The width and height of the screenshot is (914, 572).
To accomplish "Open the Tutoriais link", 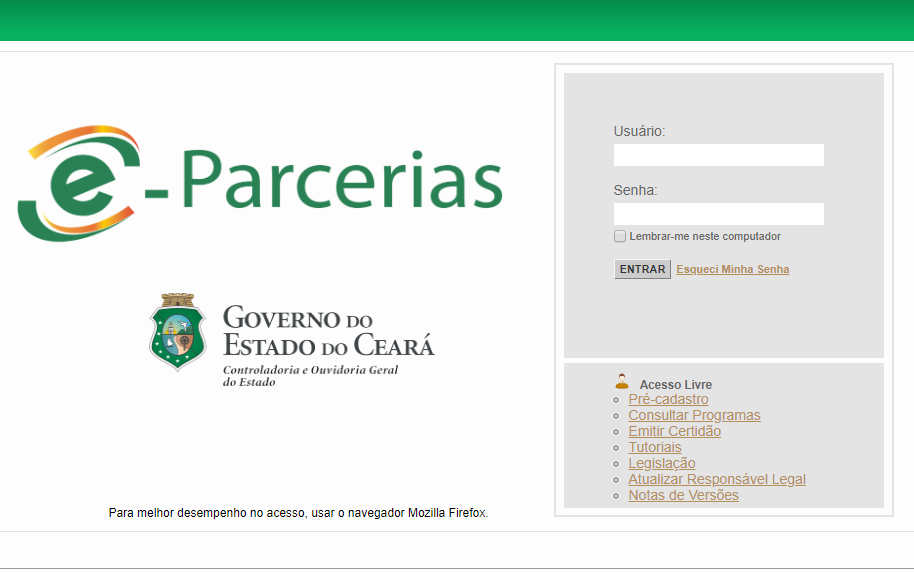I will tap(654, 448).
